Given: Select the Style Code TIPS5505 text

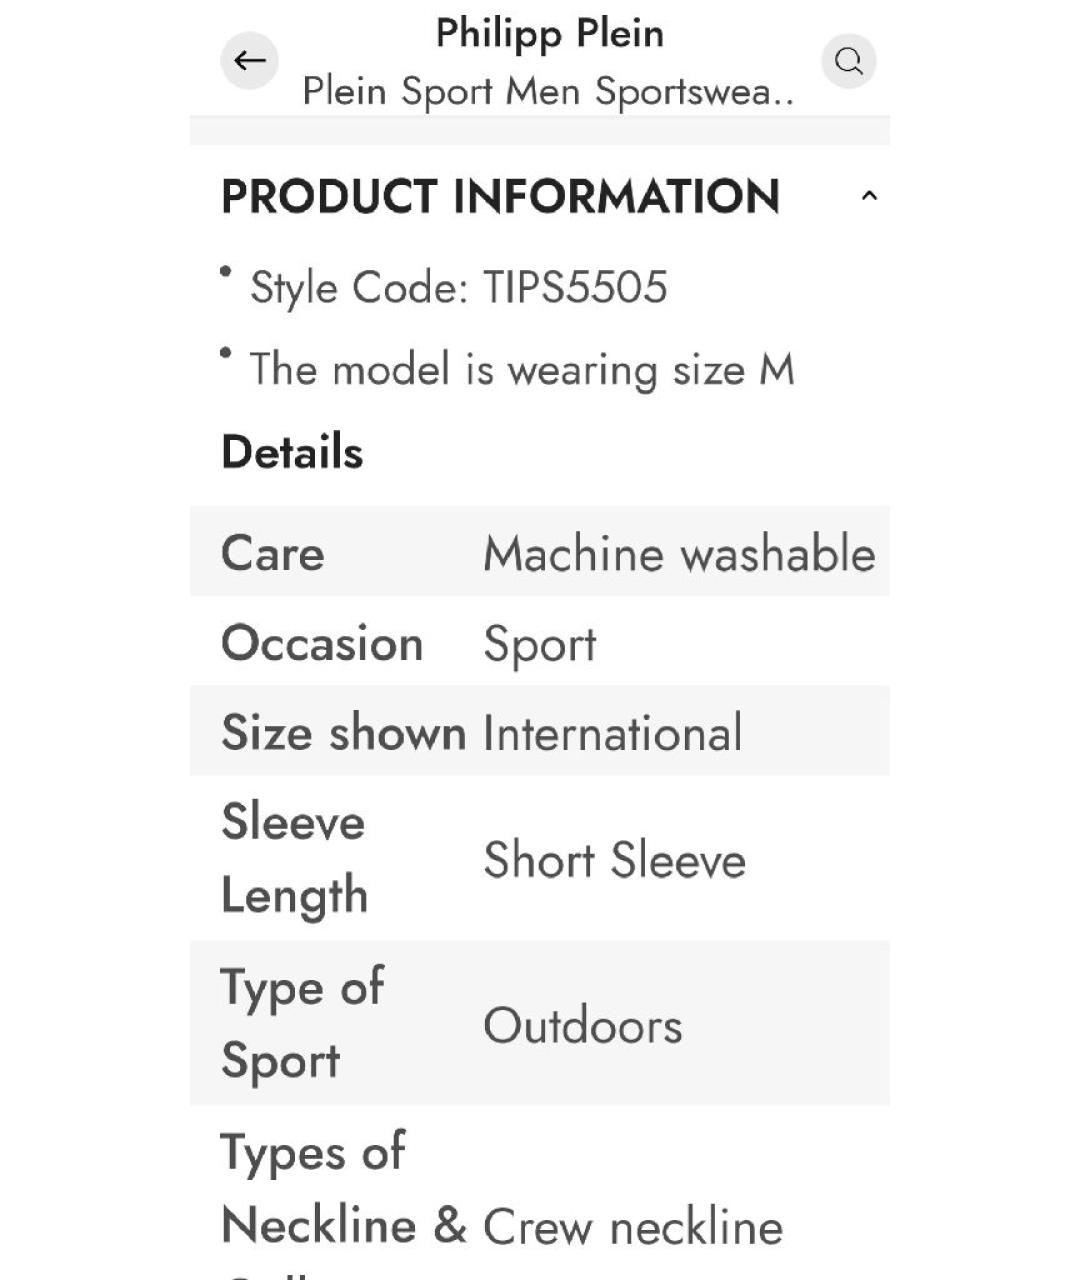Looking at the screenshot, I should [458, 288].
